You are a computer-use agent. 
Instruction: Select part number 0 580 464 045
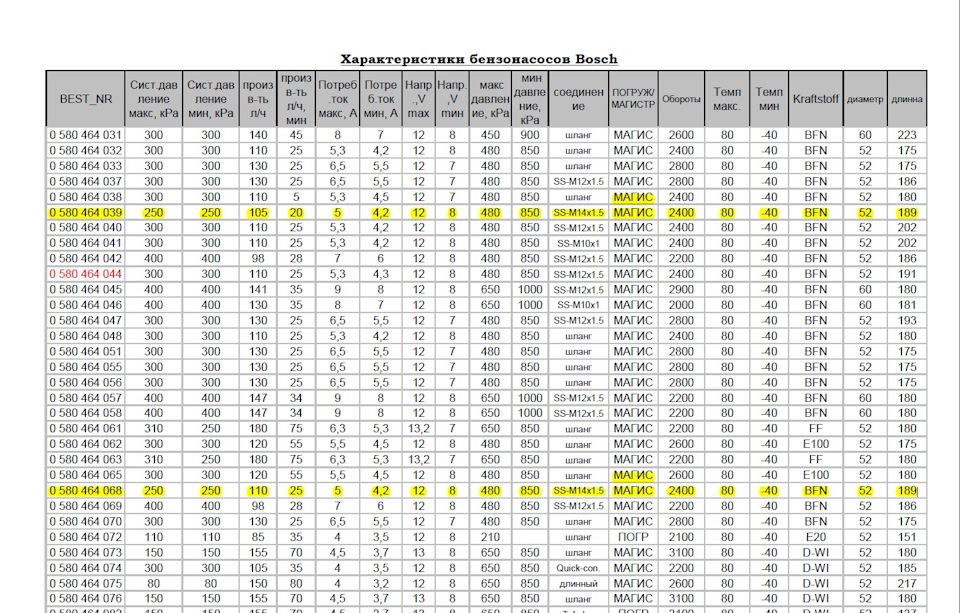[x=86, y=290]
